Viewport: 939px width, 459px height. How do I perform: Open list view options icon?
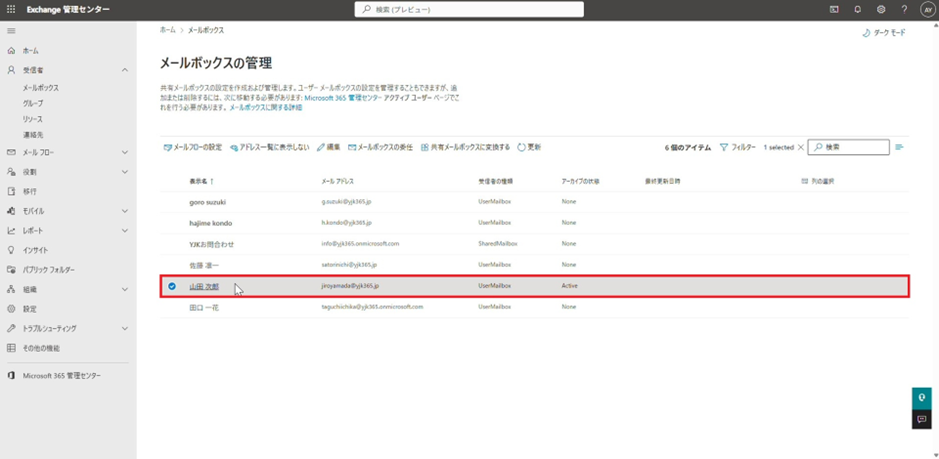(x=899, y=147)
